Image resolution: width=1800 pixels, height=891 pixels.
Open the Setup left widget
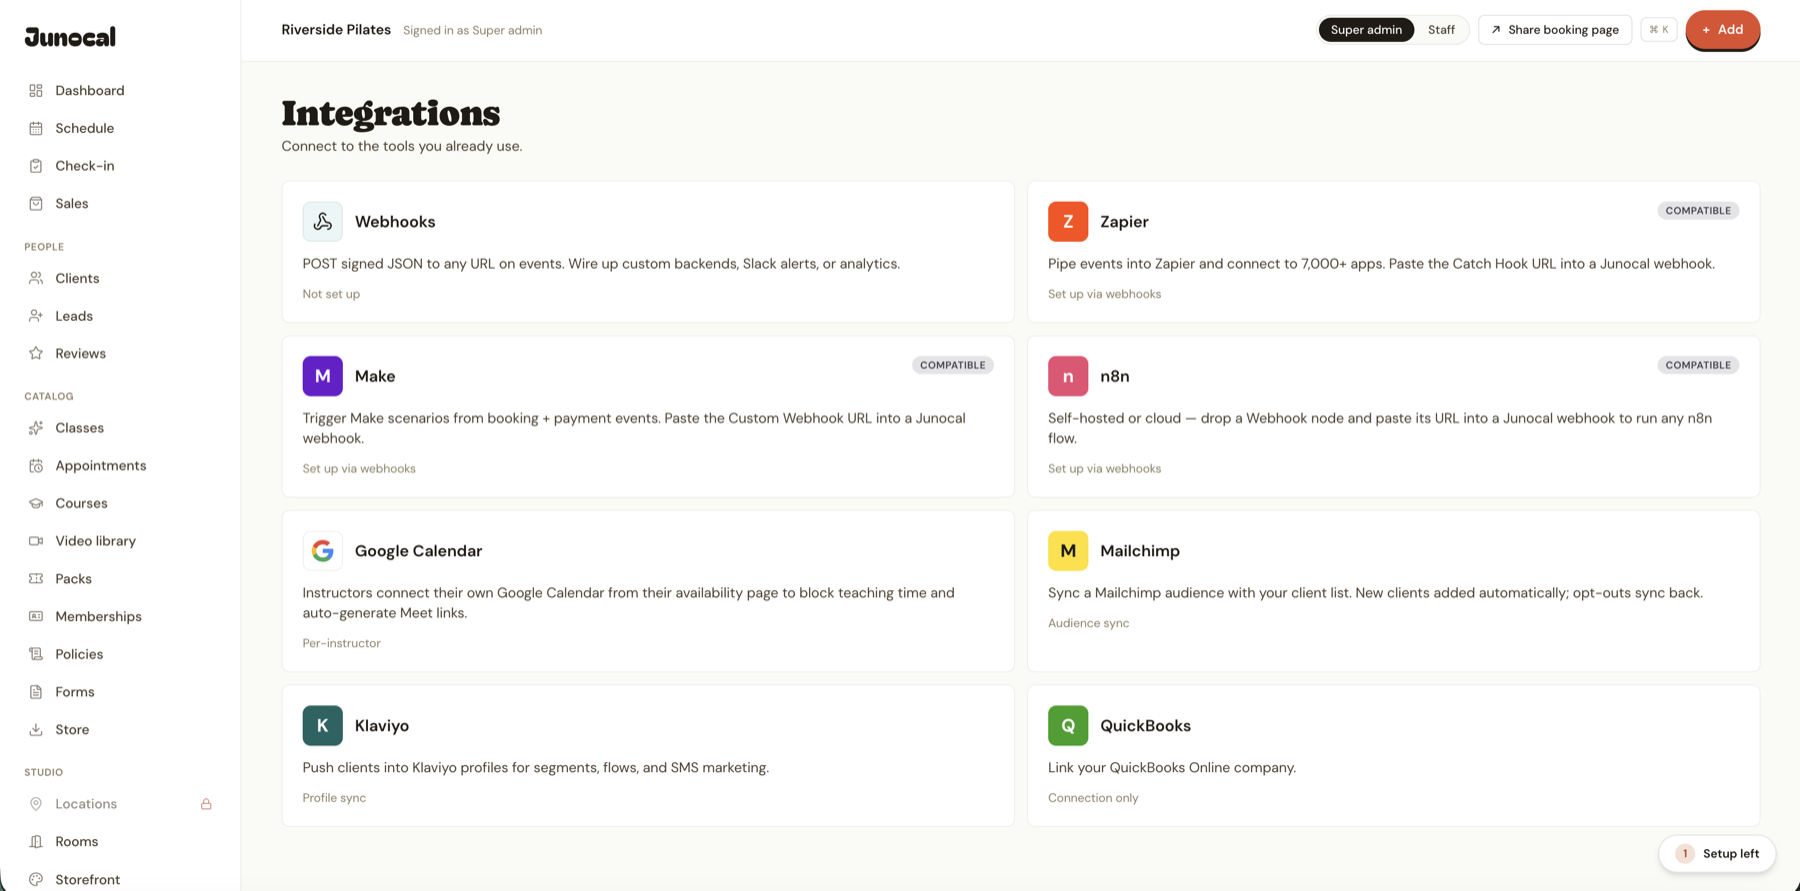(x=1717, y=854)
